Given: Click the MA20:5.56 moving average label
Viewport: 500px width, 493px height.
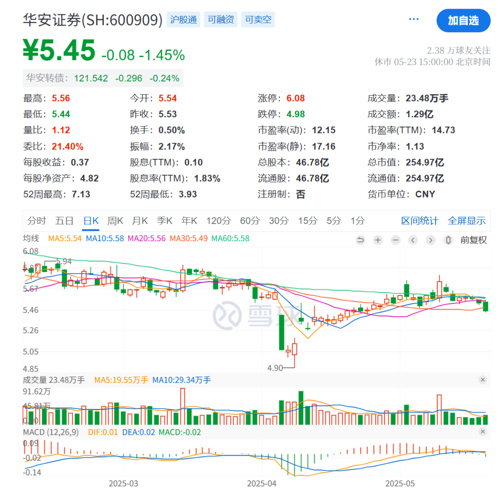Looking at the screenshot, I should point(147,238).
